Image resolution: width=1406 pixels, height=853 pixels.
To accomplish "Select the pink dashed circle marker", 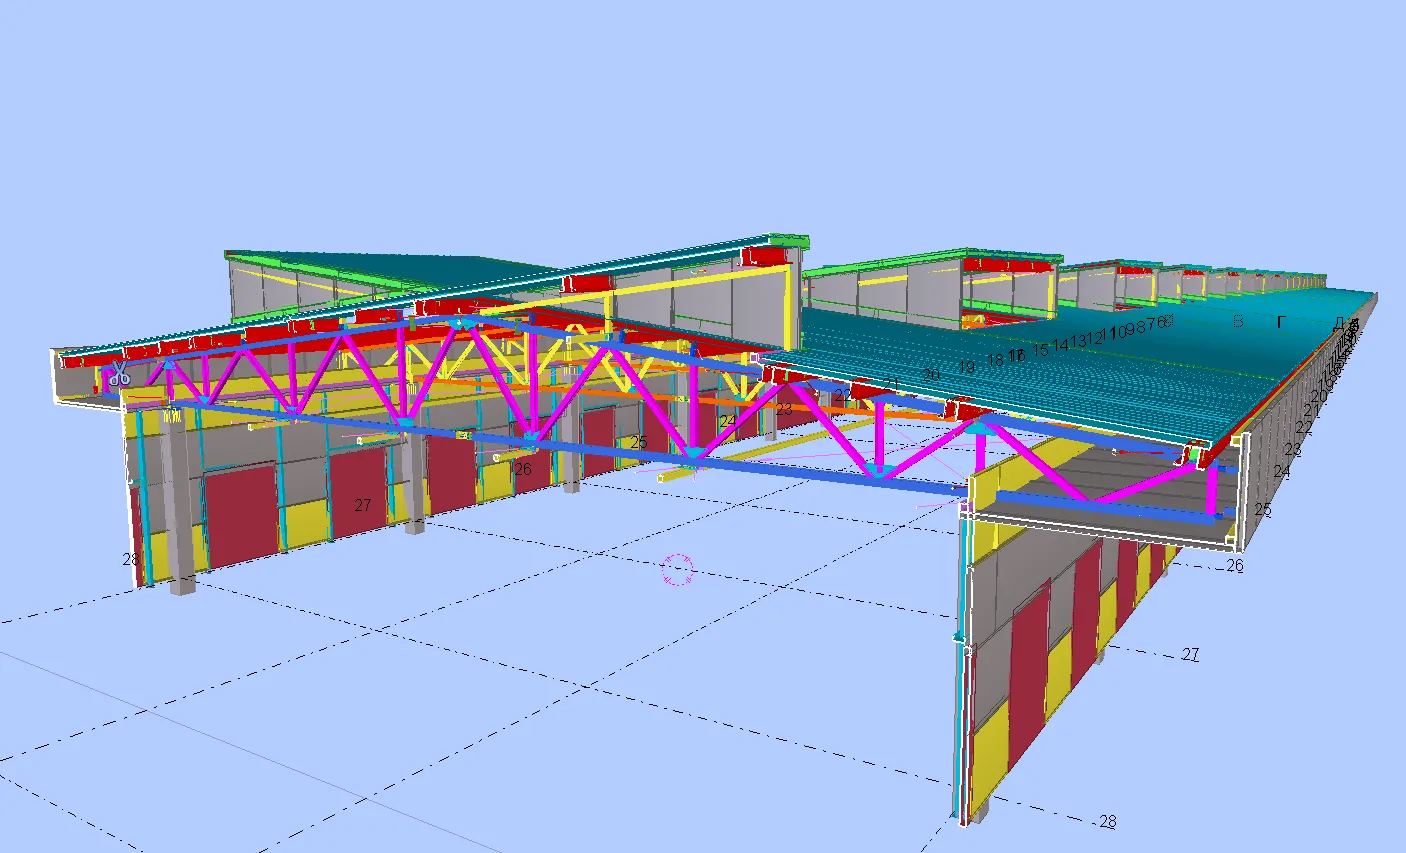I will pyautogui.click(x=678, y=569).
